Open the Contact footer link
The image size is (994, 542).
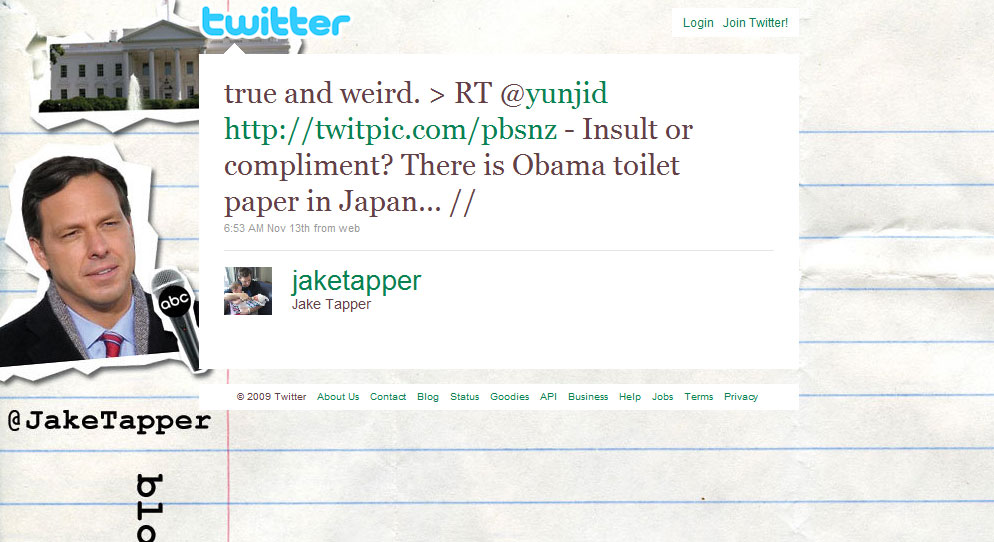point(388,397)
